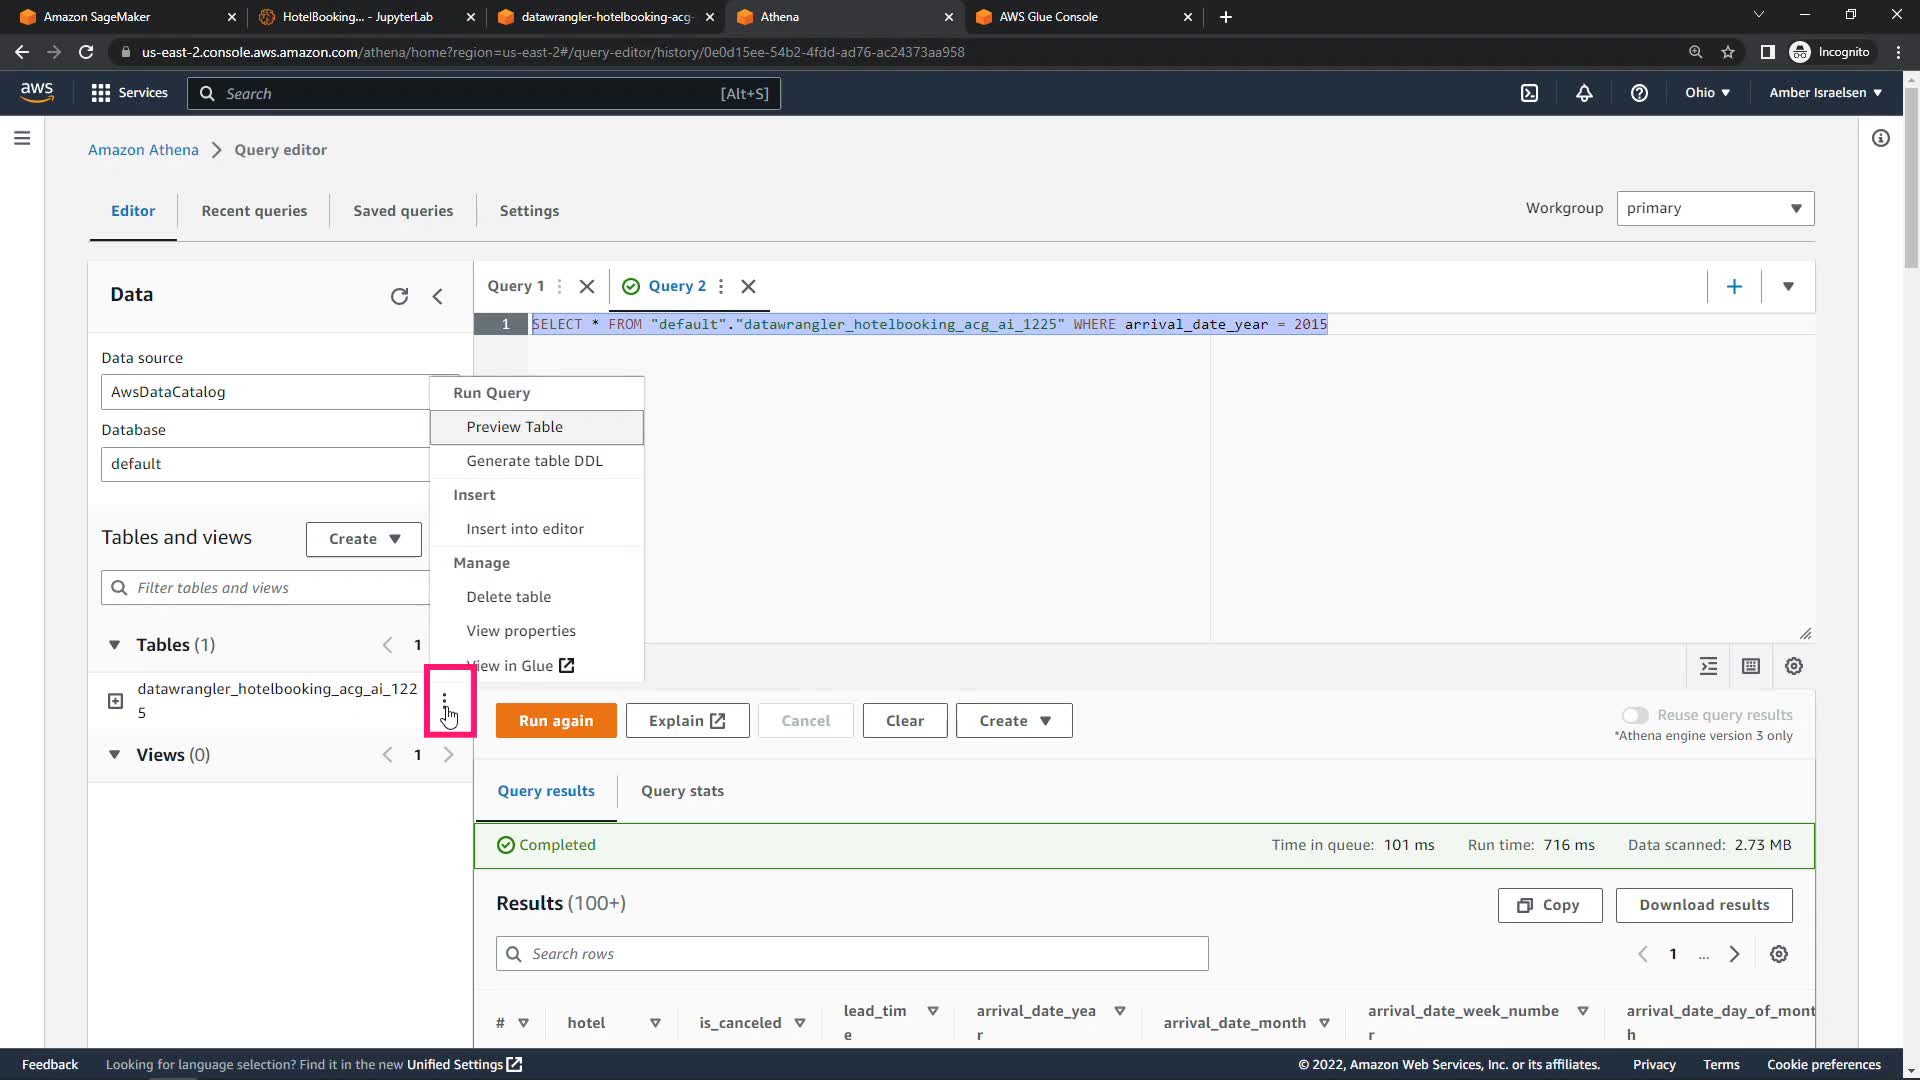This screenshot has height=1080, width=1920.
Task: Open the Create tables dropdown
Action: point(364,539)
